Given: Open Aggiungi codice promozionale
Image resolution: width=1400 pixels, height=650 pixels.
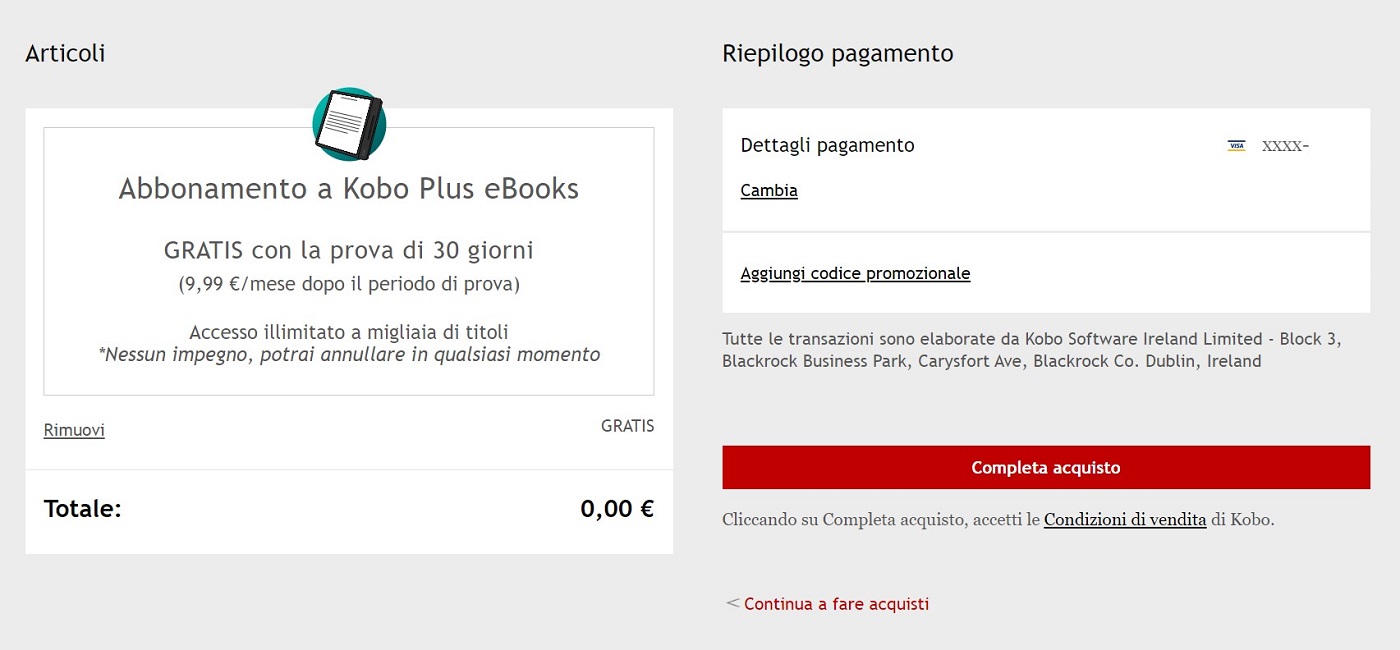Looking at the screenshot, I should point(855,273).
